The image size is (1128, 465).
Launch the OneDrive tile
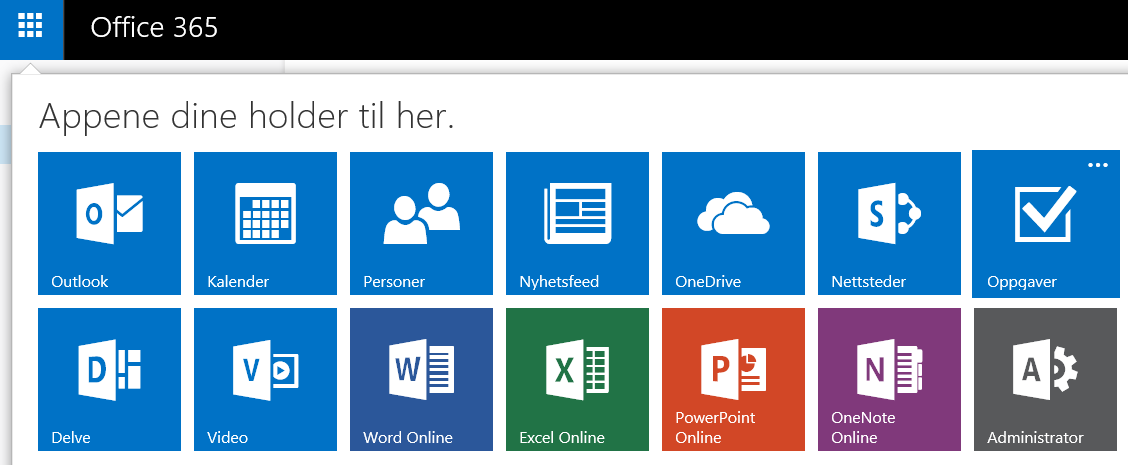click(733, 223)
